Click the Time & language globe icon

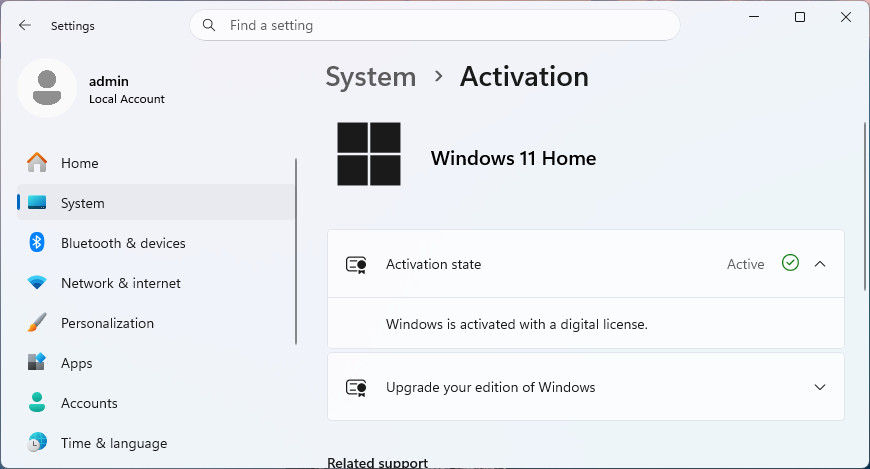37,442
